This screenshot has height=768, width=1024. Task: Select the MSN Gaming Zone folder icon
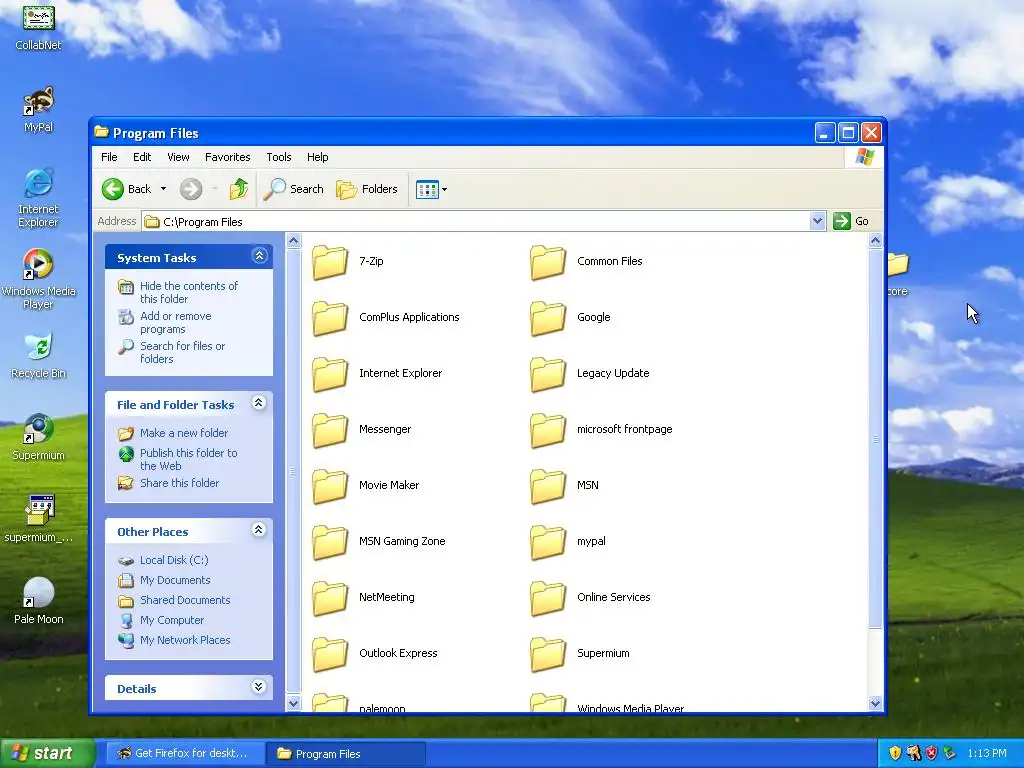tap(330, 542)
